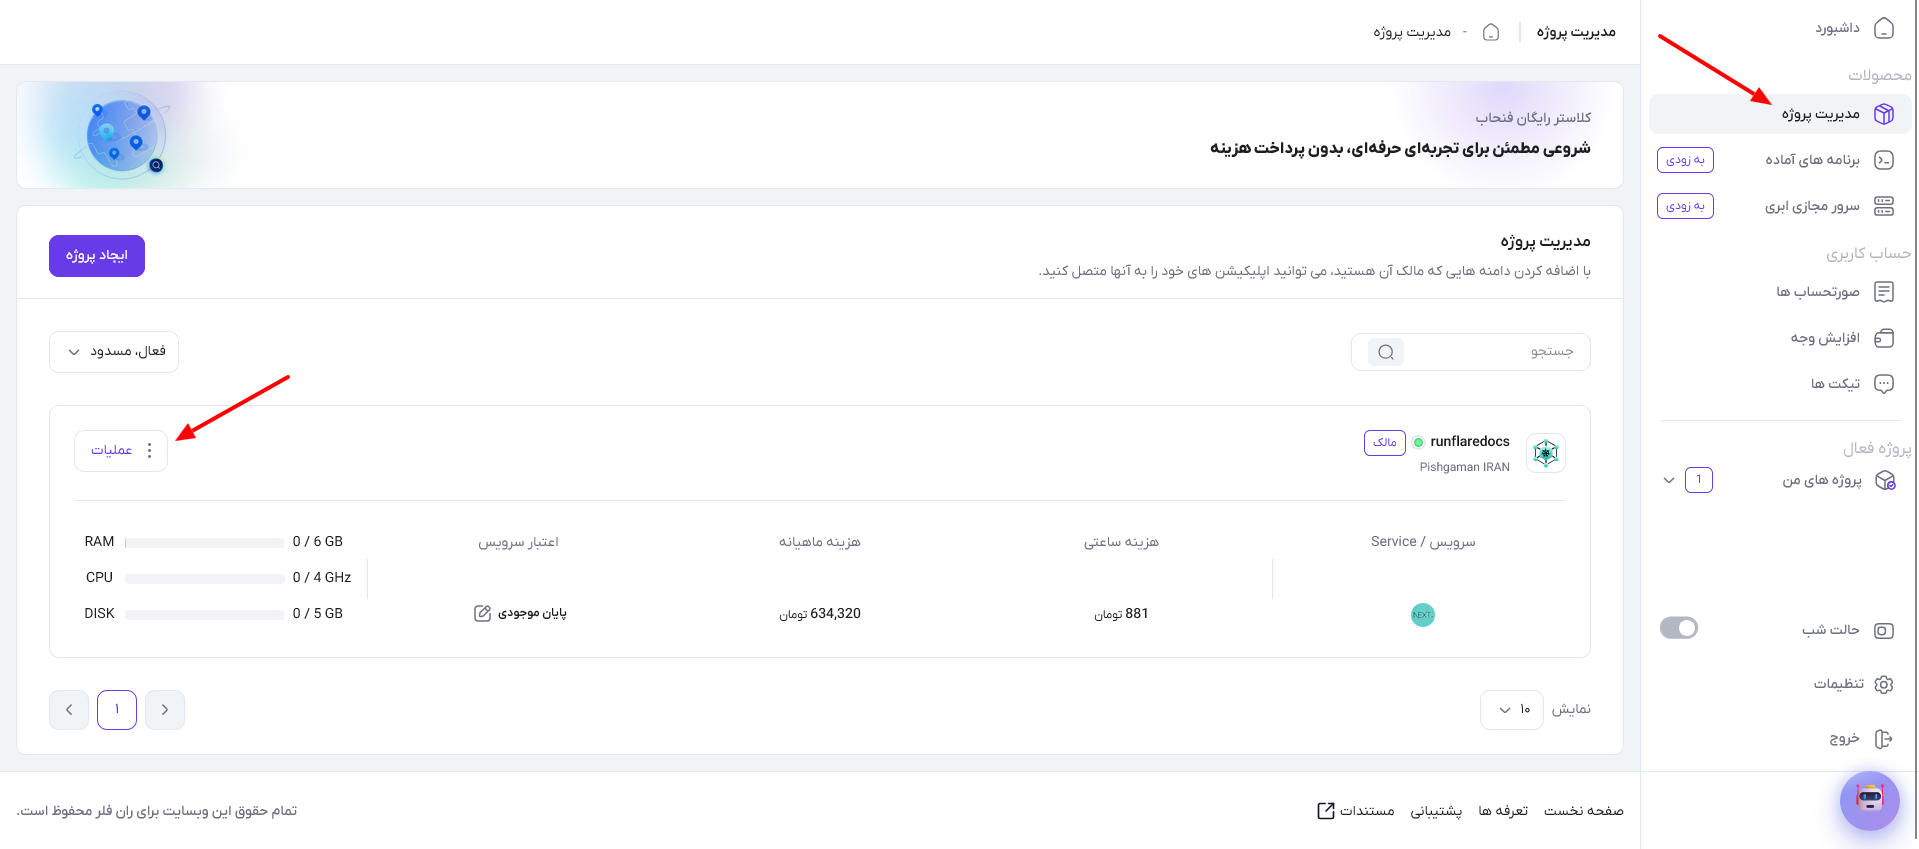Click the breadcrumb home icon
The height and width of the screenshot is (849, 1919).
point(1491,32)
